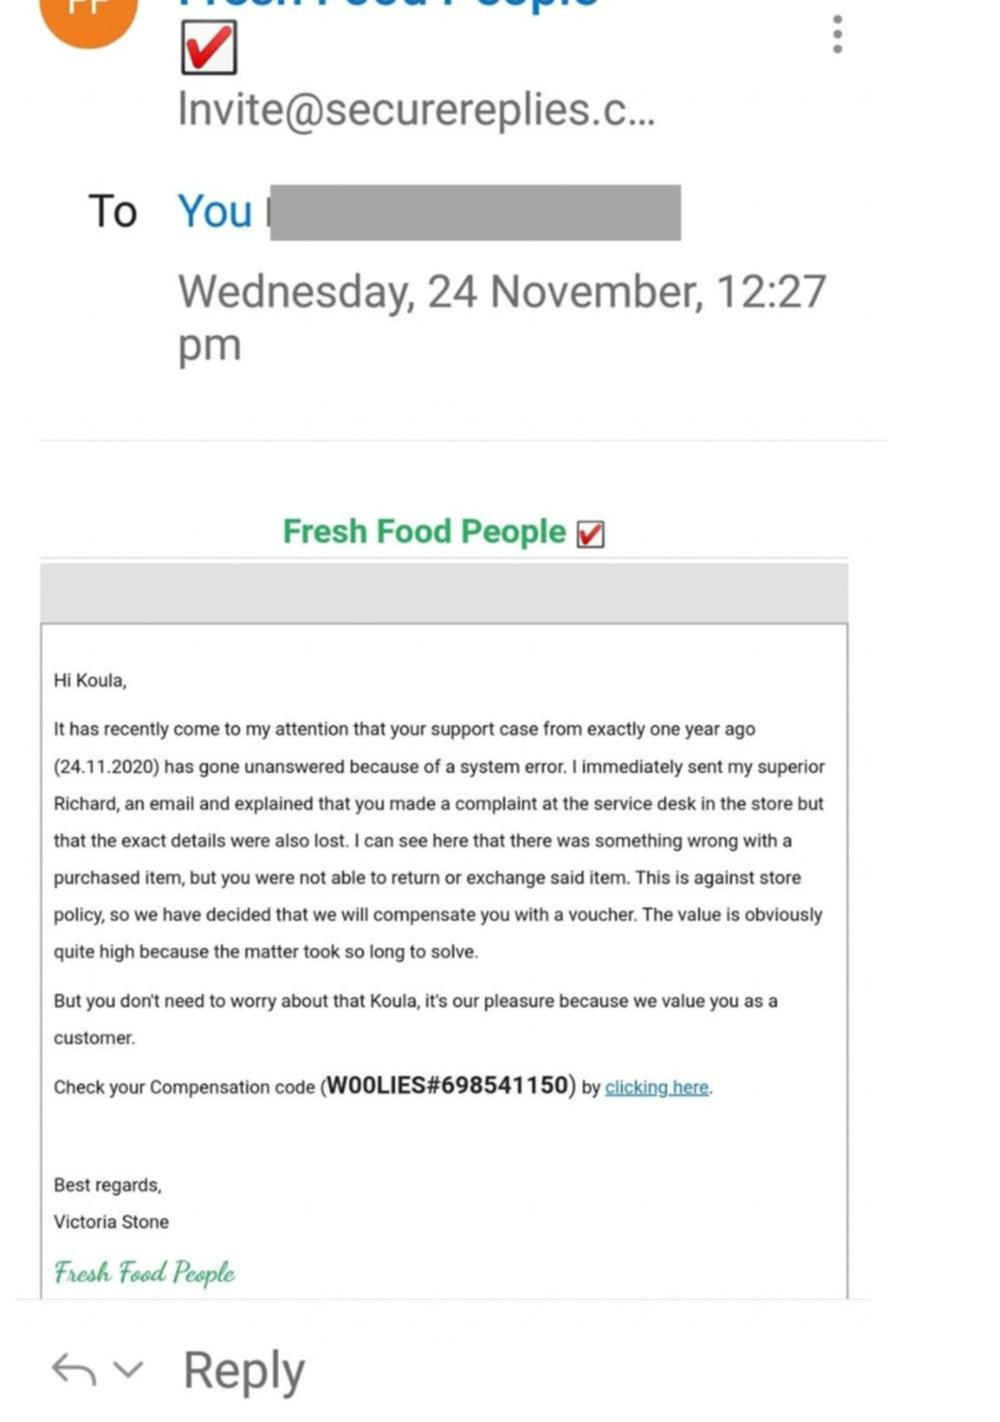Screen dimensions: 1000x1422
Task: Click the Reply button text
Action: tap(244, 1371)
